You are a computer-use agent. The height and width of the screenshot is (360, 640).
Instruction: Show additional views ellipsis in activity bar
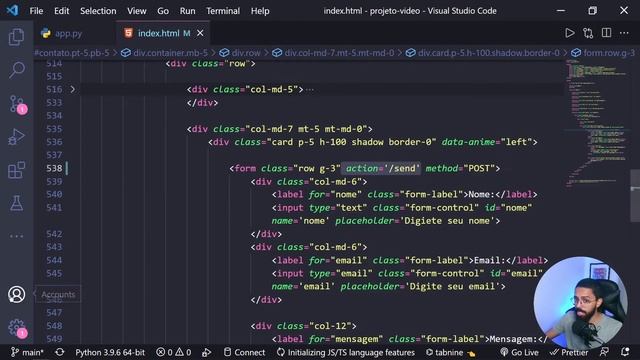16,236
